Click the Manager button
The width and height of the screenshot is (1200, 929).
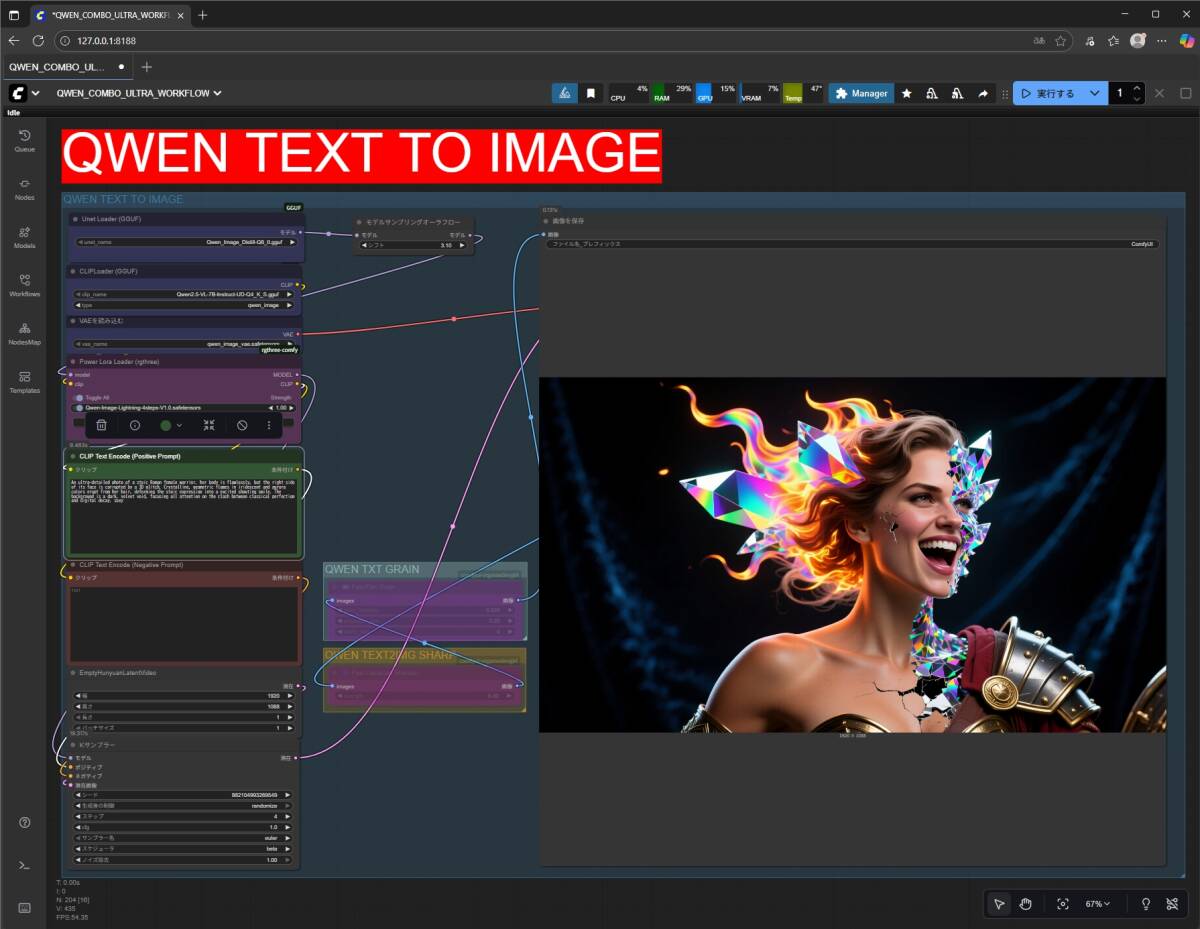(861, 93)
